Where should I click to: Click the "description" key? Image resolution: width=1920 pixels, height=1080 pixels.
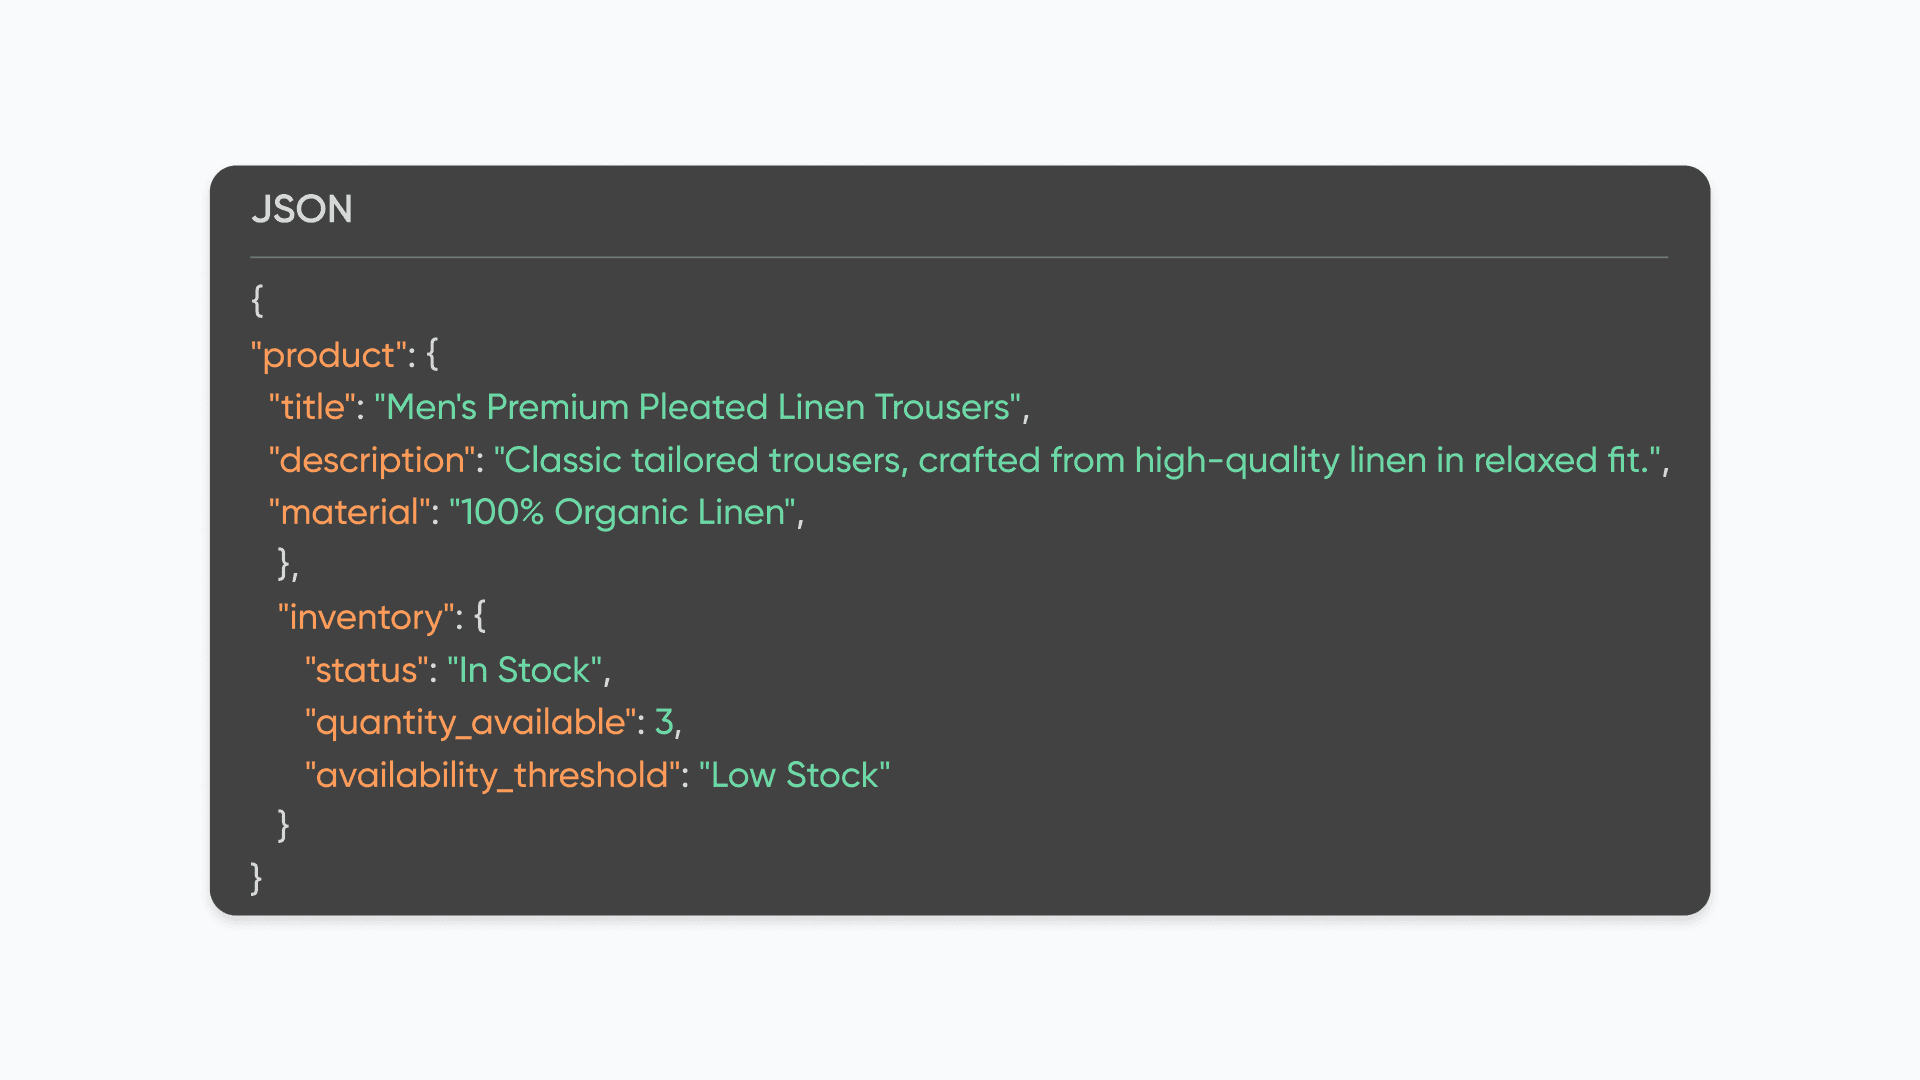click(371, 460)
